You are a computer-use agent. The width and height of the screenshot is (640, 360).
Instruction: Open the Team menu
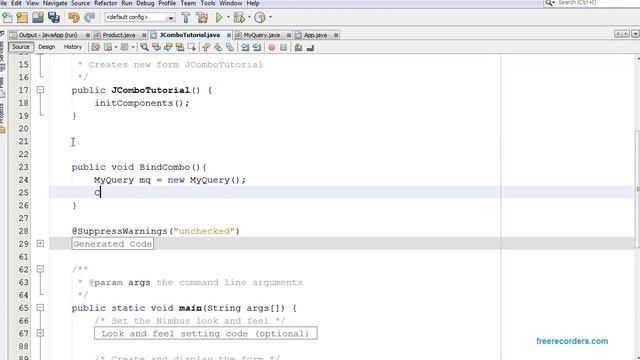188,3
